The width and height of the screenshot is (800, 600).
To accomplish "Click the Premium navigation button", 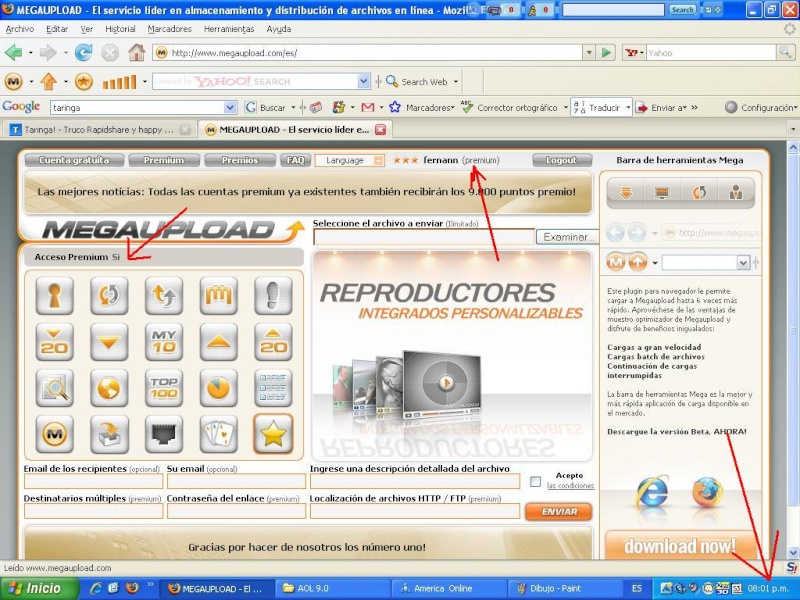I will pos(164,160).
